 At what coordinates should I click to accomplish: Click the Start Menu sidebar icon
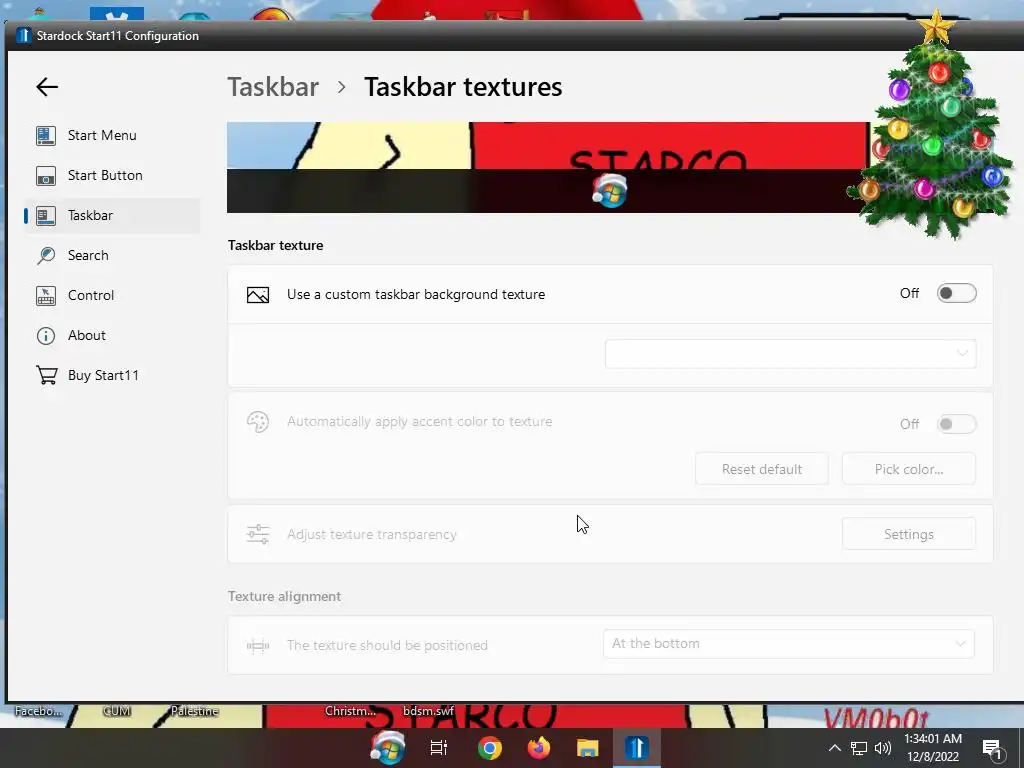pyautogui.click(x=46, y=135)
